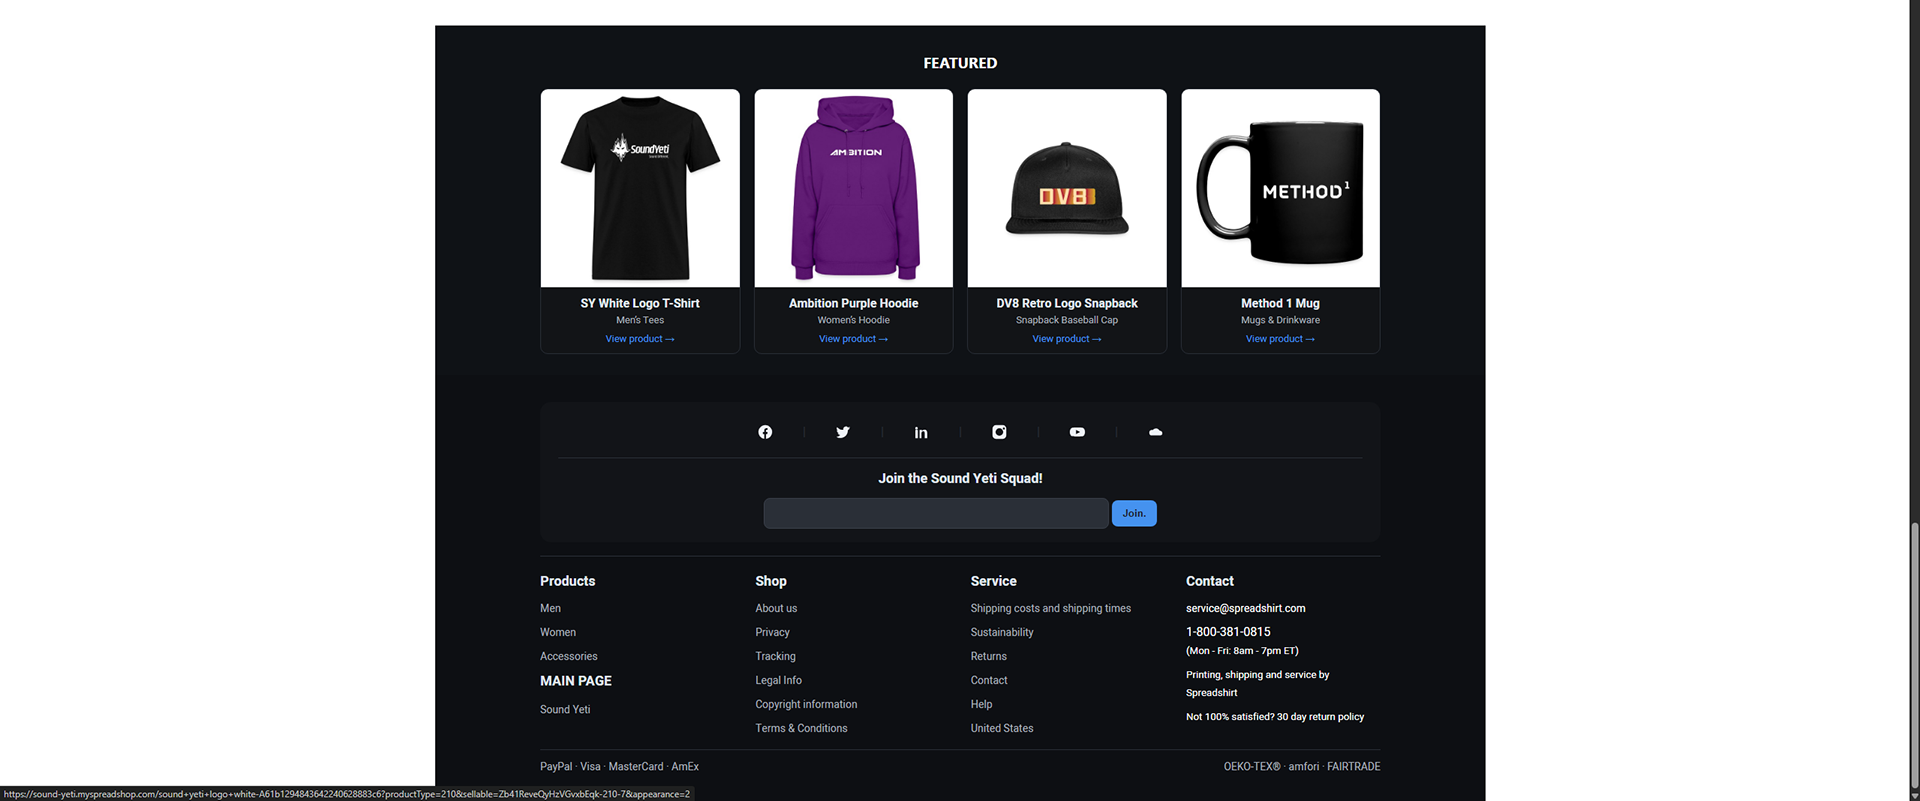Image resolution: width=1920 pixels, height=801 pixels.
Task: View product link for Ambition Purple Hoodie
Action: tap(853, 339)
